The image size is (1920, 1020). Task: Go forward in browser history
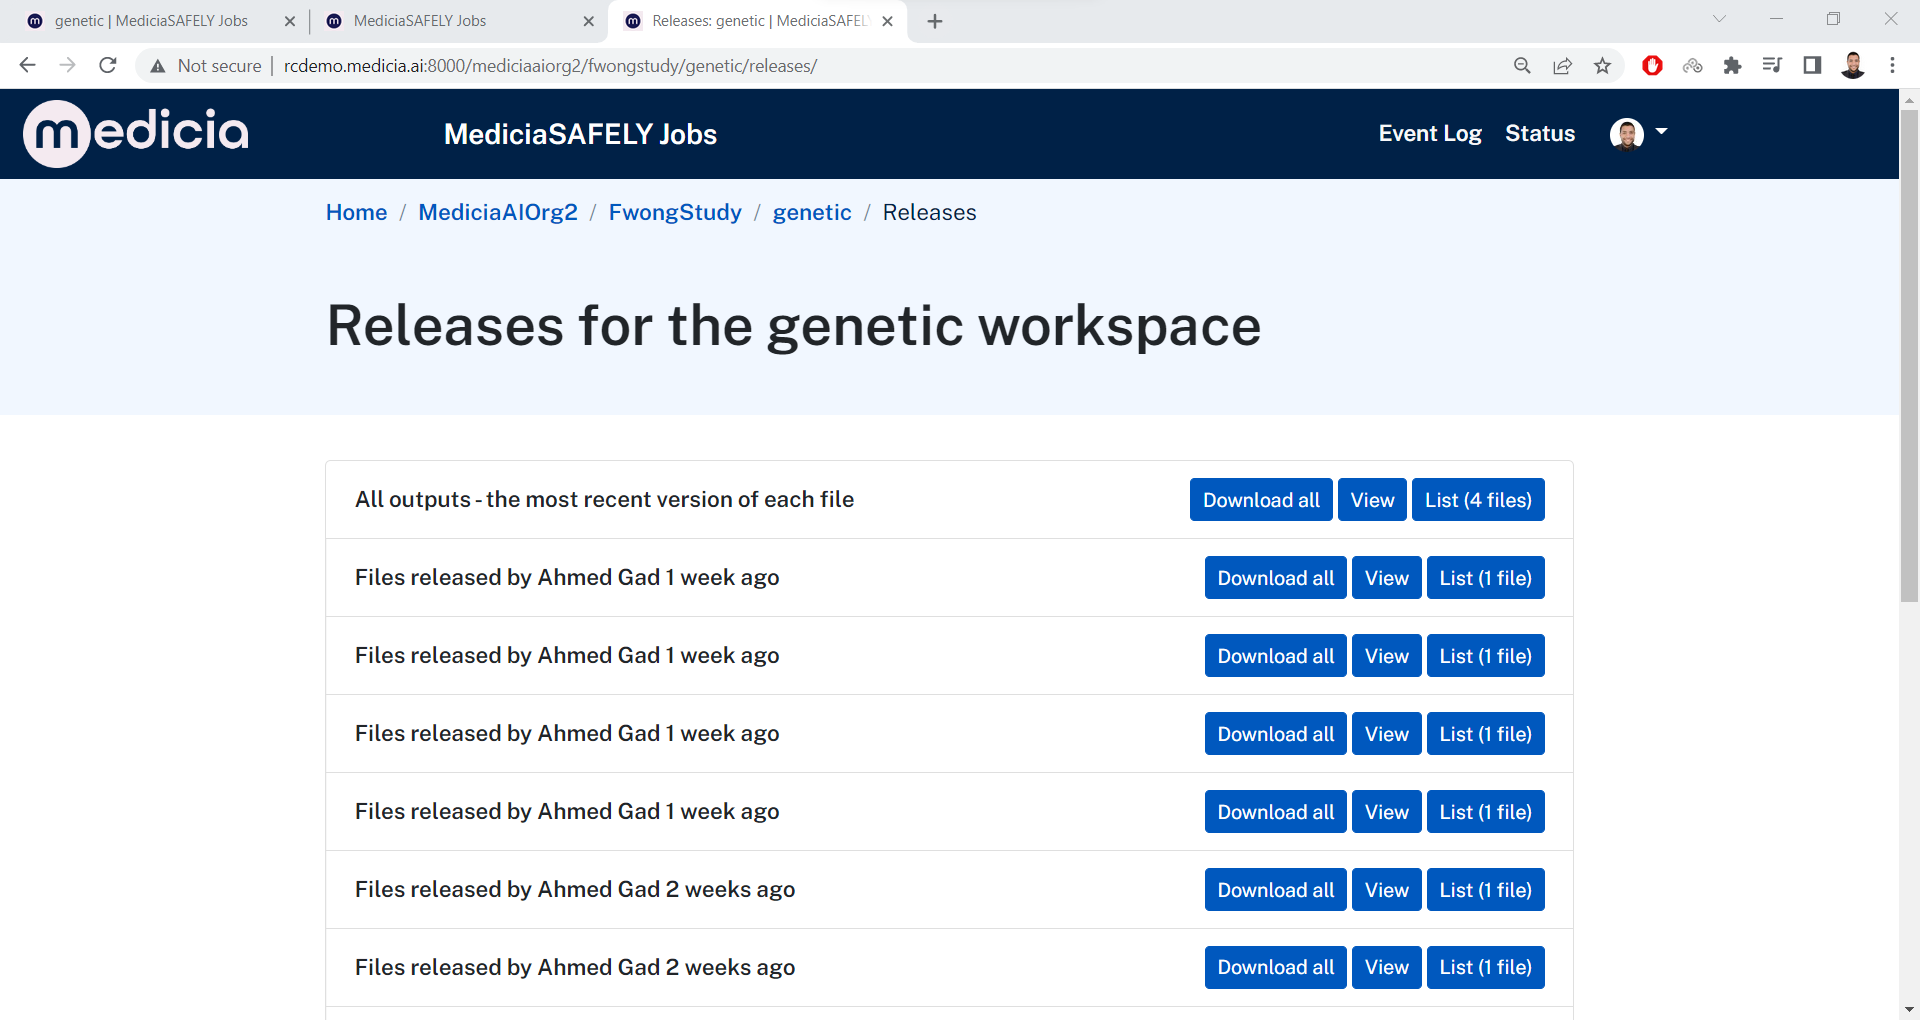[x=68, y=65]
